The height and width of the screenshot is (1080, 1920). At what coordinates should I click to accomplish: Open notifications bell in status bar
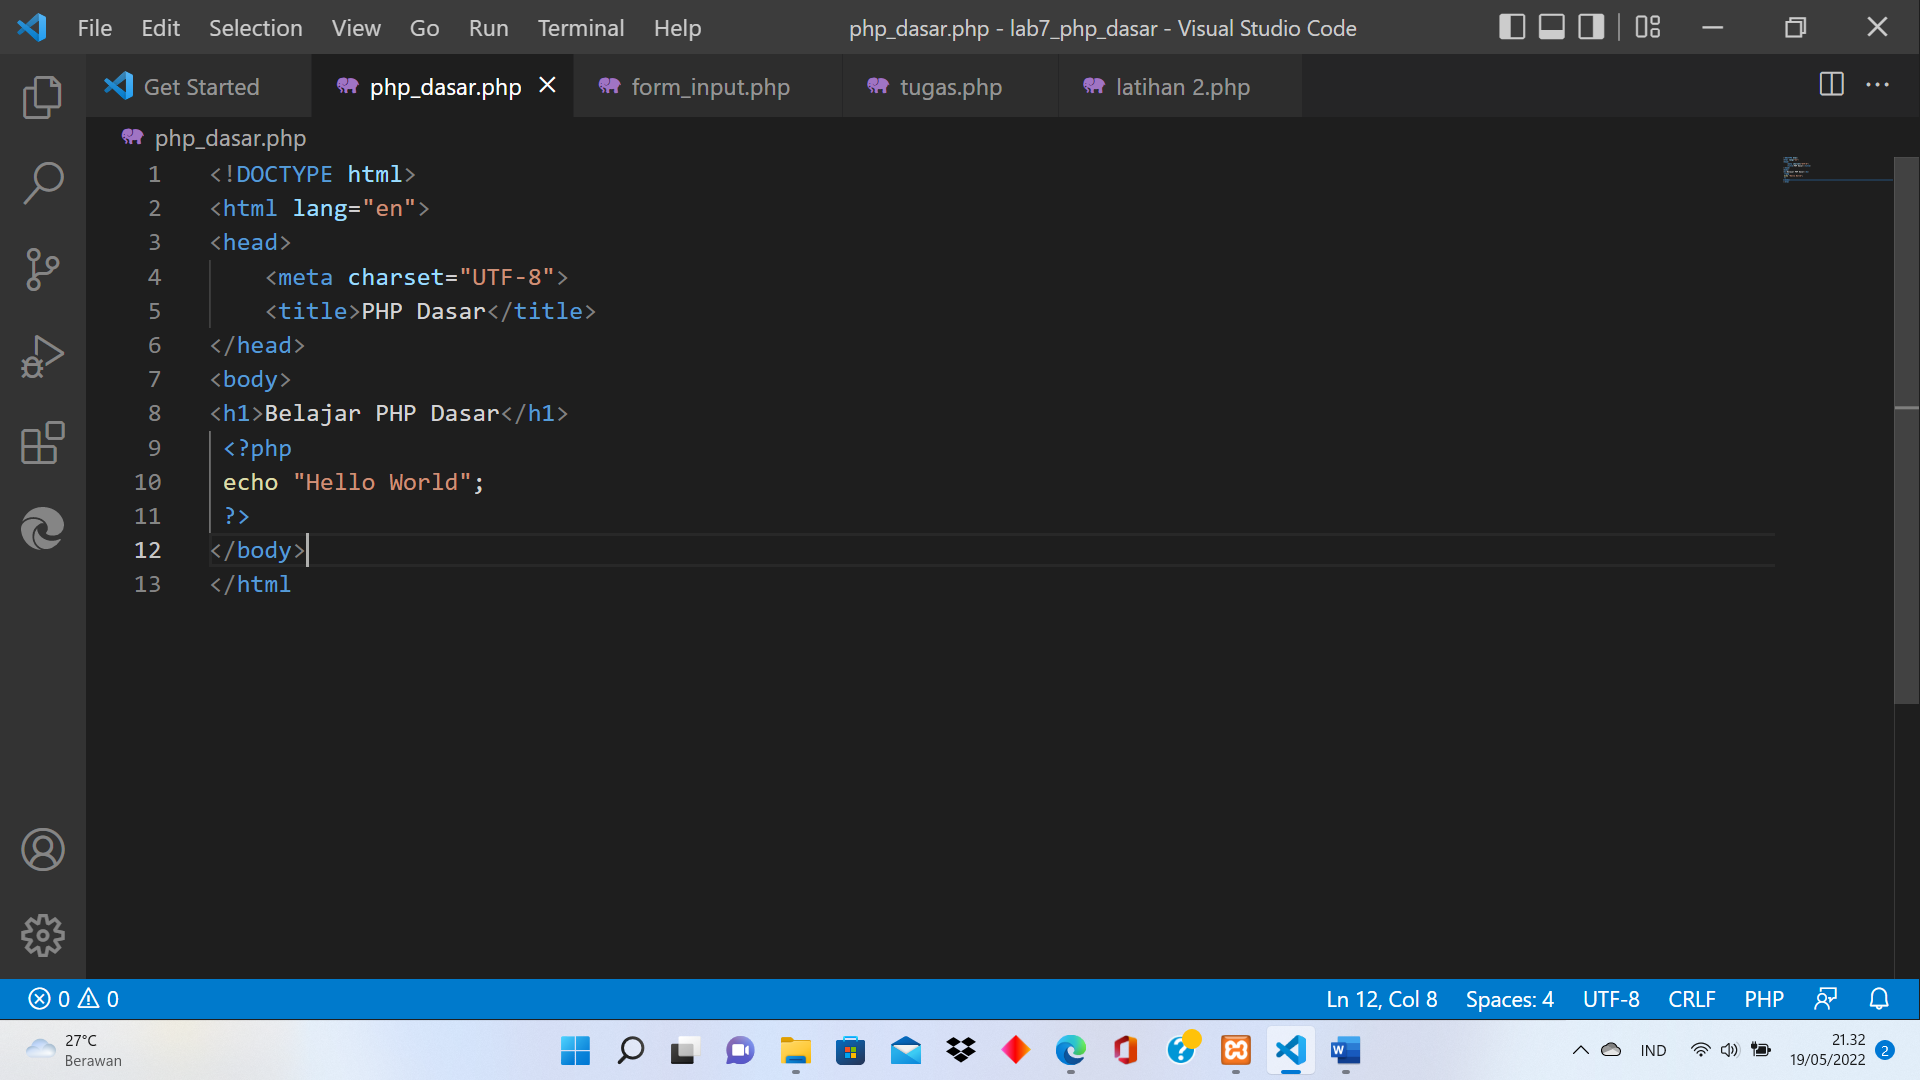[1879, 999]
